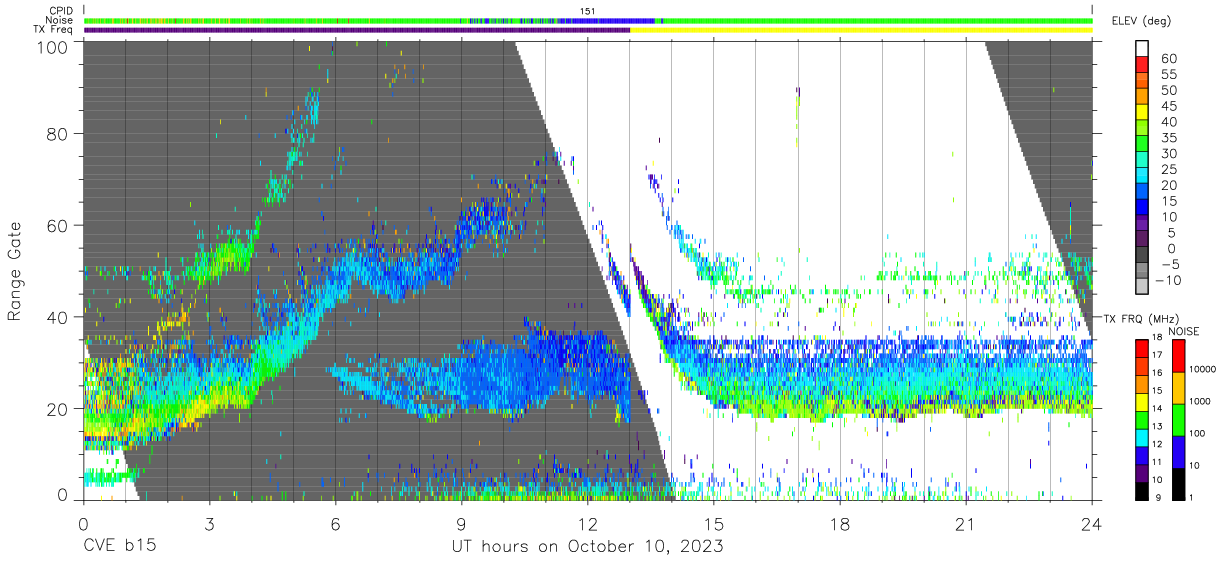Click the '3' tick on the UT hours axis
Image resolution: width=1228 pixels, height=567 pixels.
click(210, 523)
